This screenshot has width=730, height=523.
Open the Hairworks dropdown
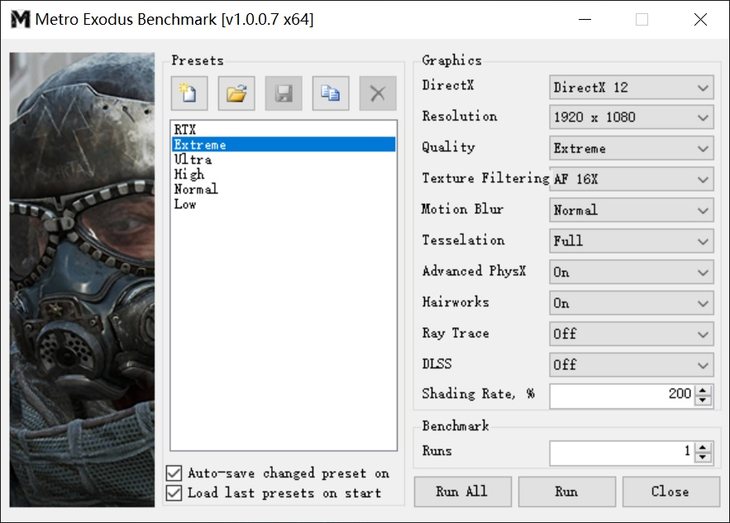tap(631, 303)
